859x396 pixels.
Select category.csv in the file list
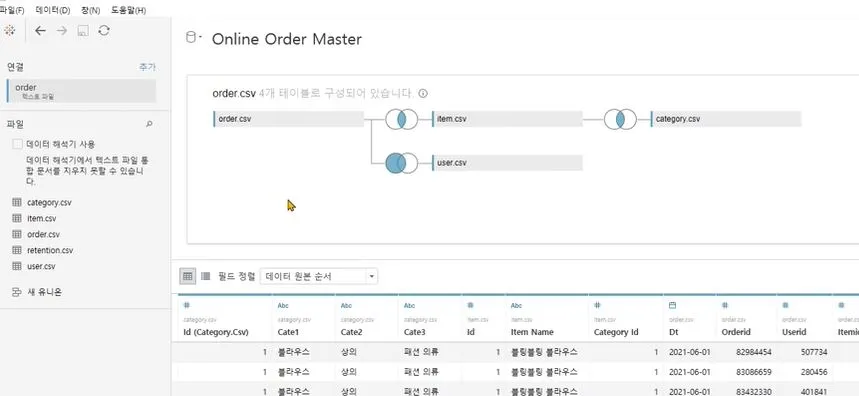pos(49,203)
